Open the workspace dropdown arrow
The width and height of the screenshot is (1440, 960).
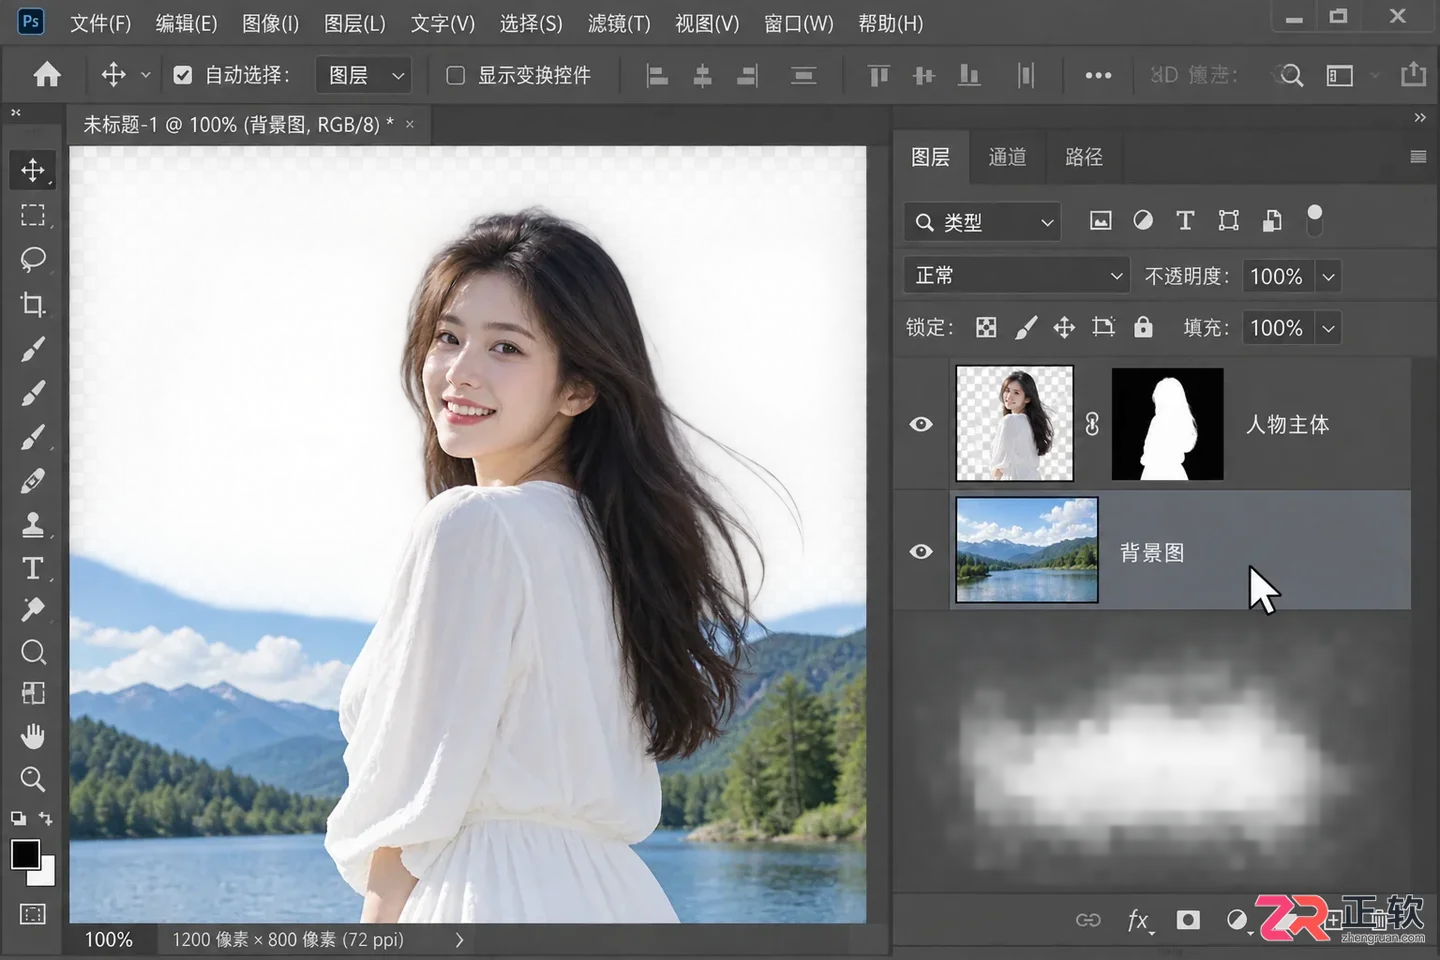pyautogui.click(x=1375, y=75)
